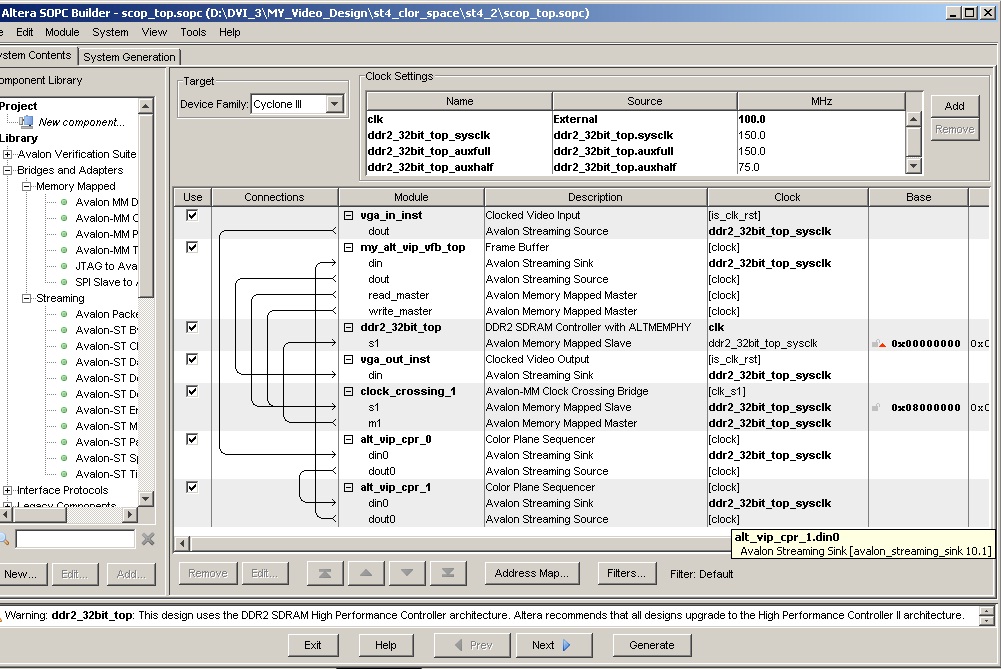Screen dimensions: 1001x669
Task: Expand the Interface Protocols tree node
Action: coord(8,490)
